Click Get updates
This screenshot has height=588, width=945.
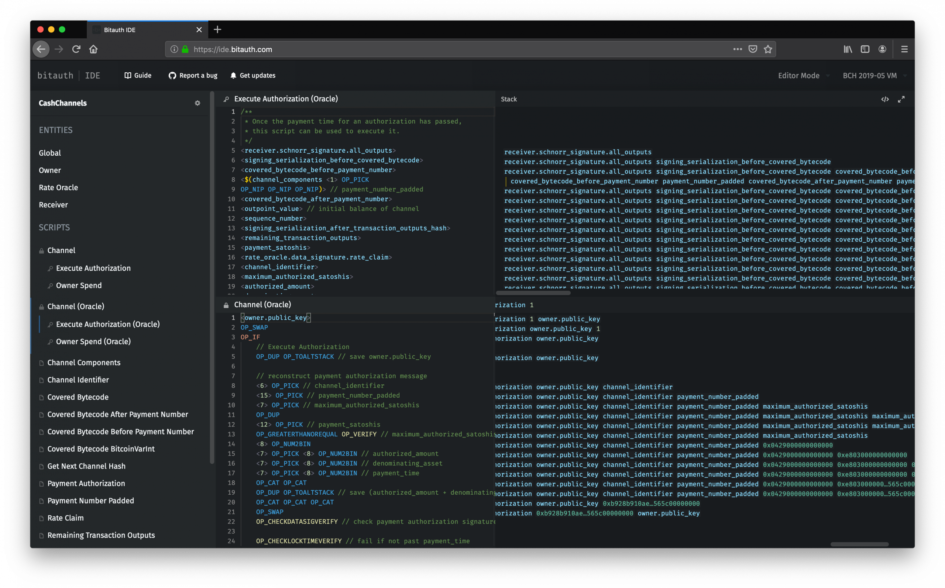click(x=253, y=75)
